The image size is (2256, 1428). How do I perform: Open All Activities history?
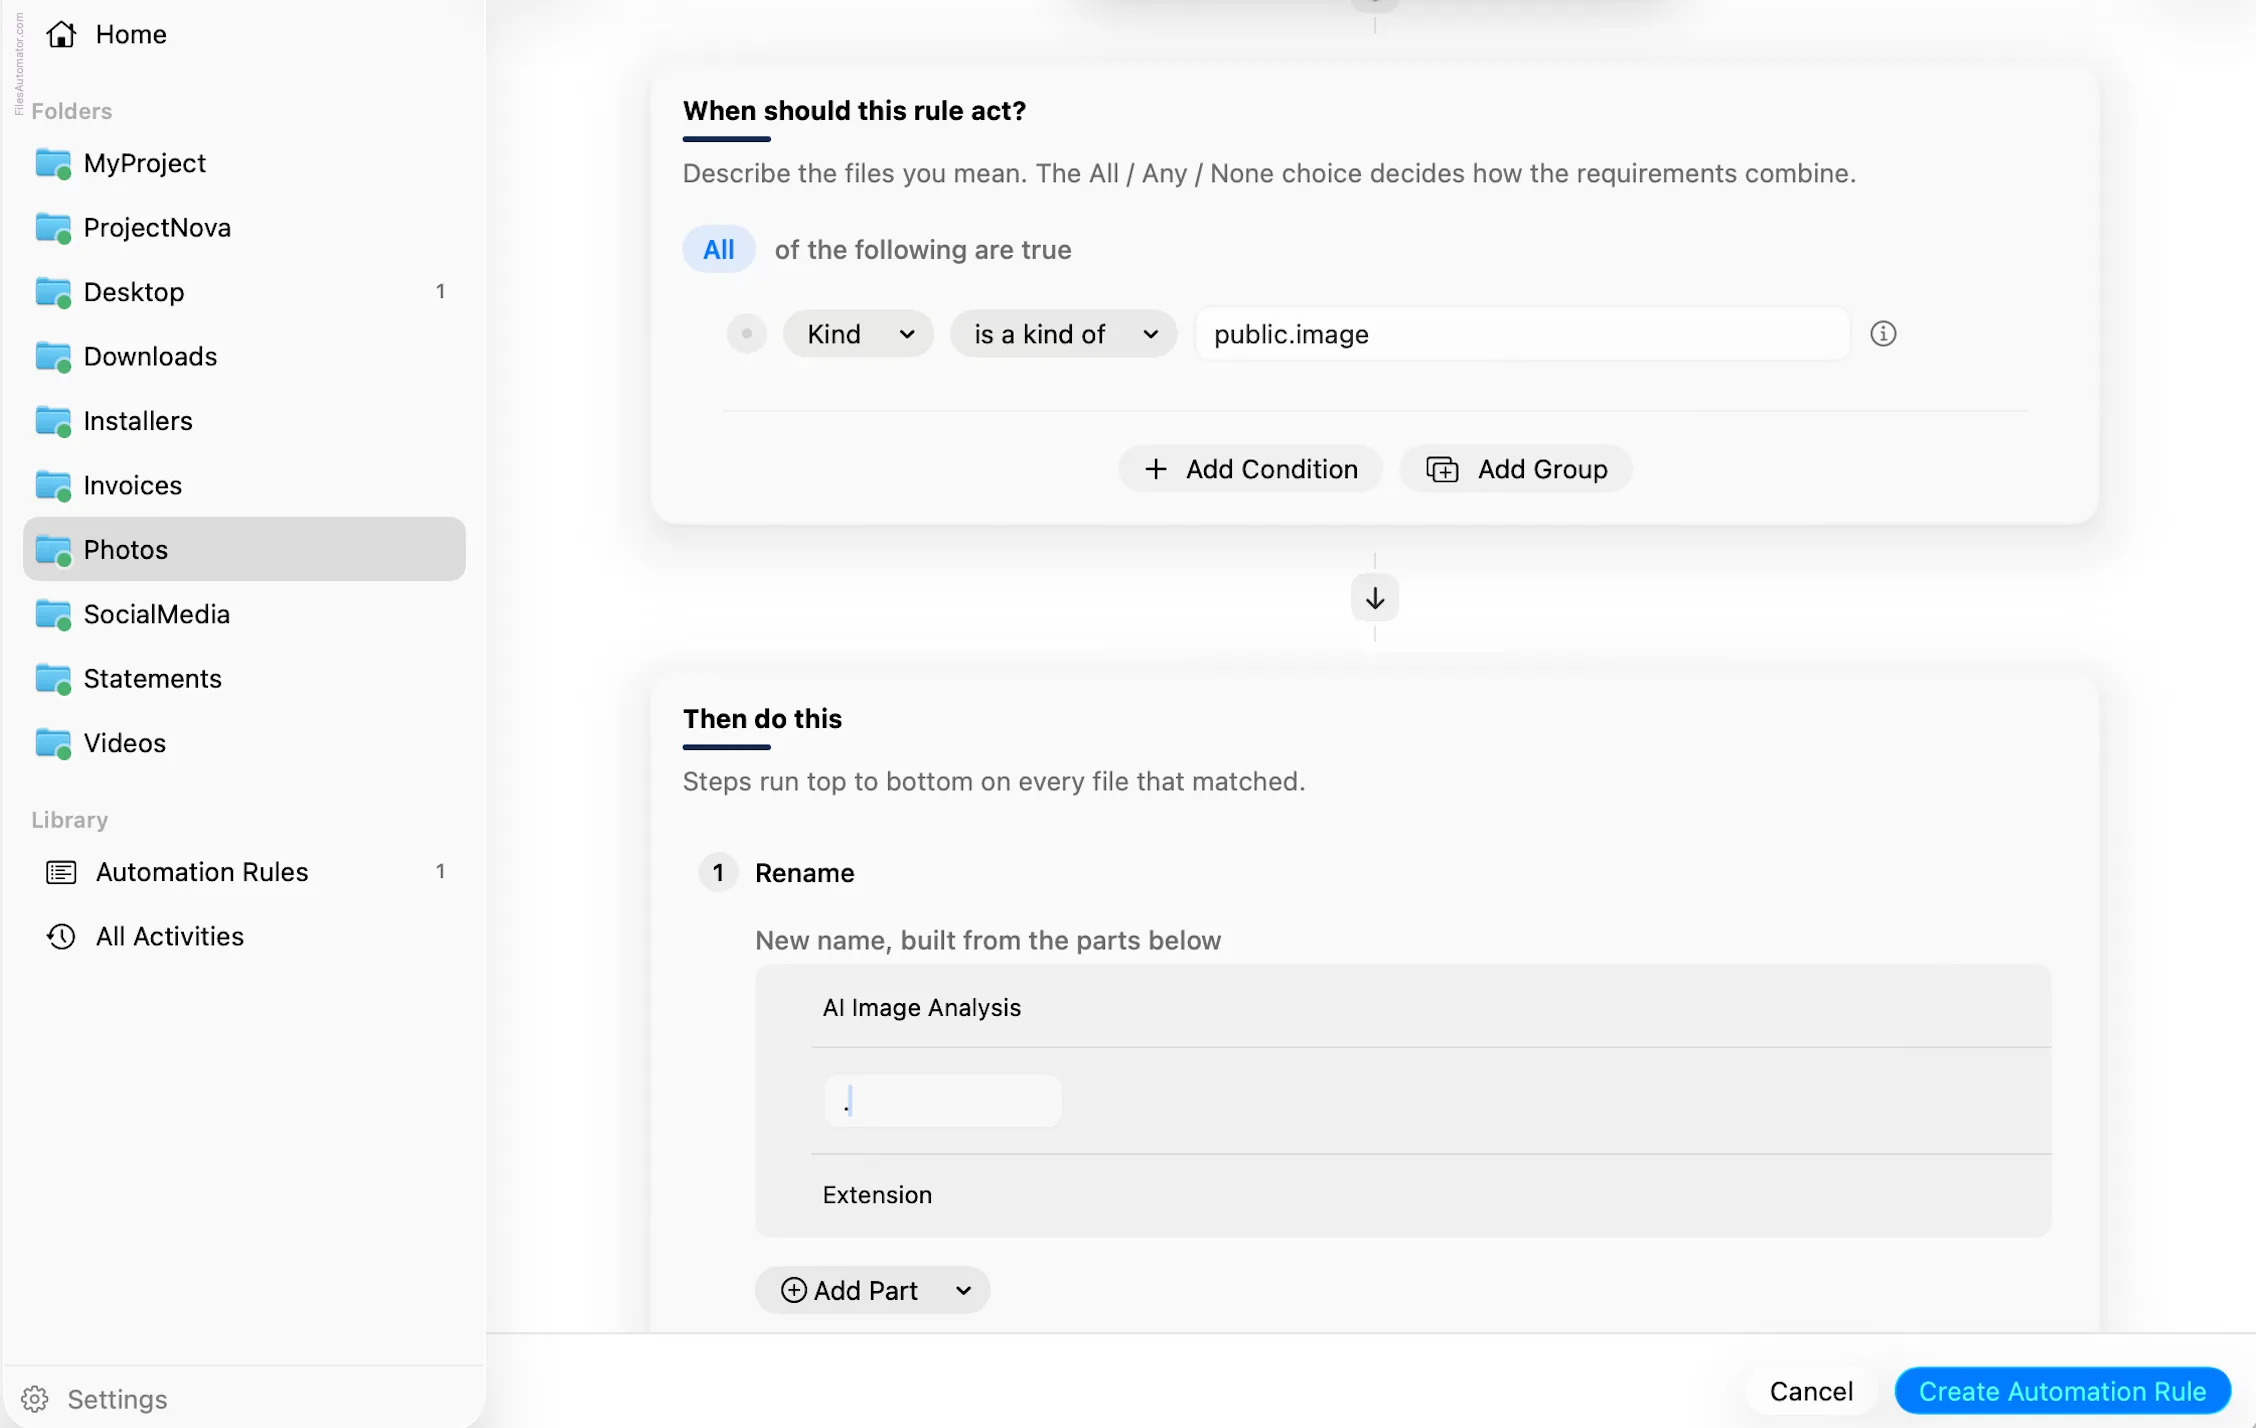[243, 936]
